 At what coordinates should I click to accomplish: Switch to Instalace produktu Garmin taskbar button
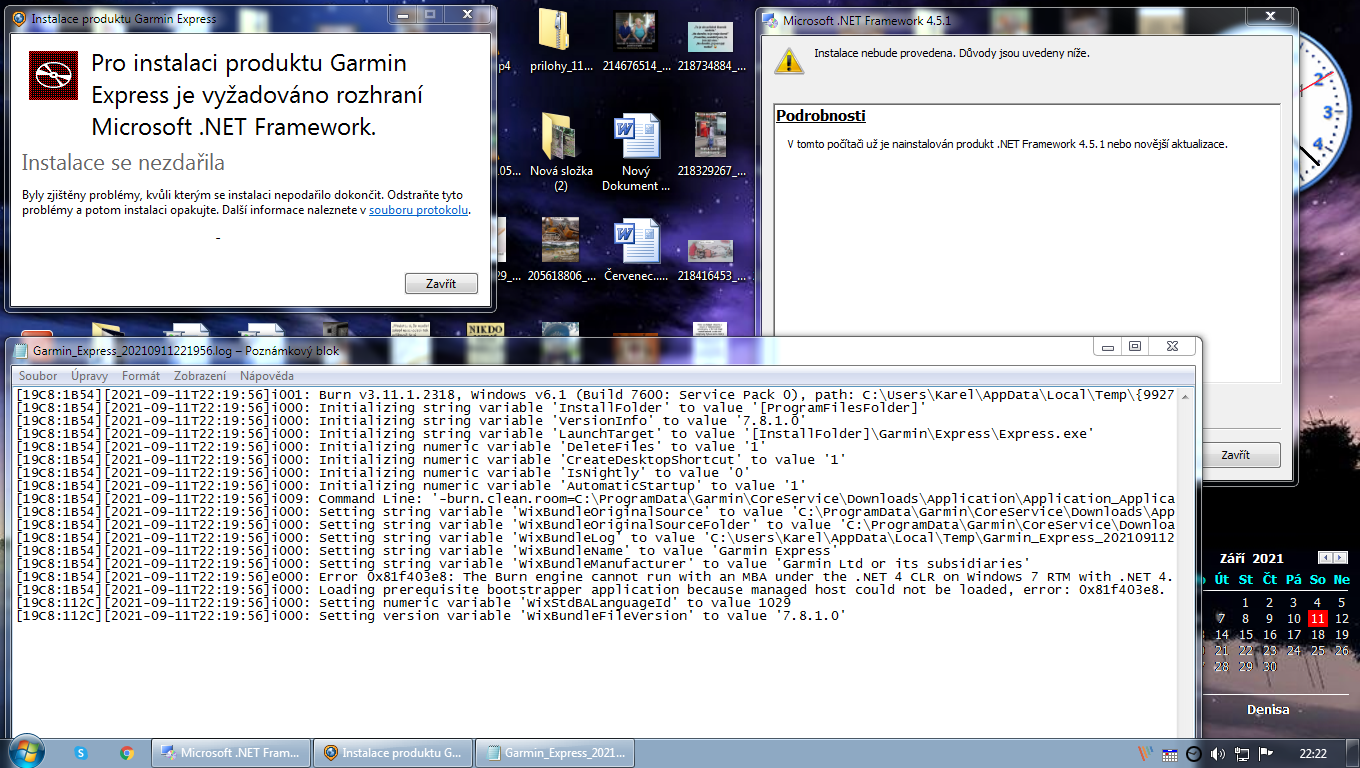click(391, 753)
